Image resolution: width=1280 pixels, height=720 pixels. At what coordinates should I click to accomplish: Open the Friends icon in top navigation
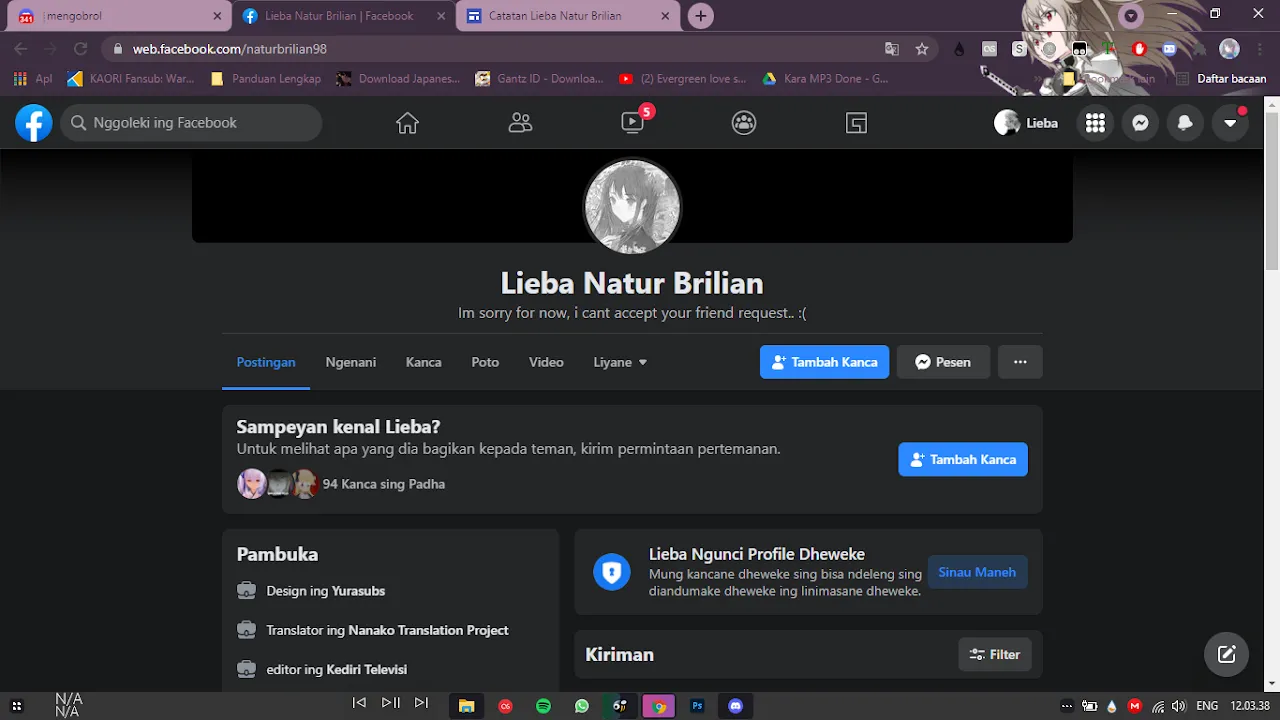[x=520, y=123]
